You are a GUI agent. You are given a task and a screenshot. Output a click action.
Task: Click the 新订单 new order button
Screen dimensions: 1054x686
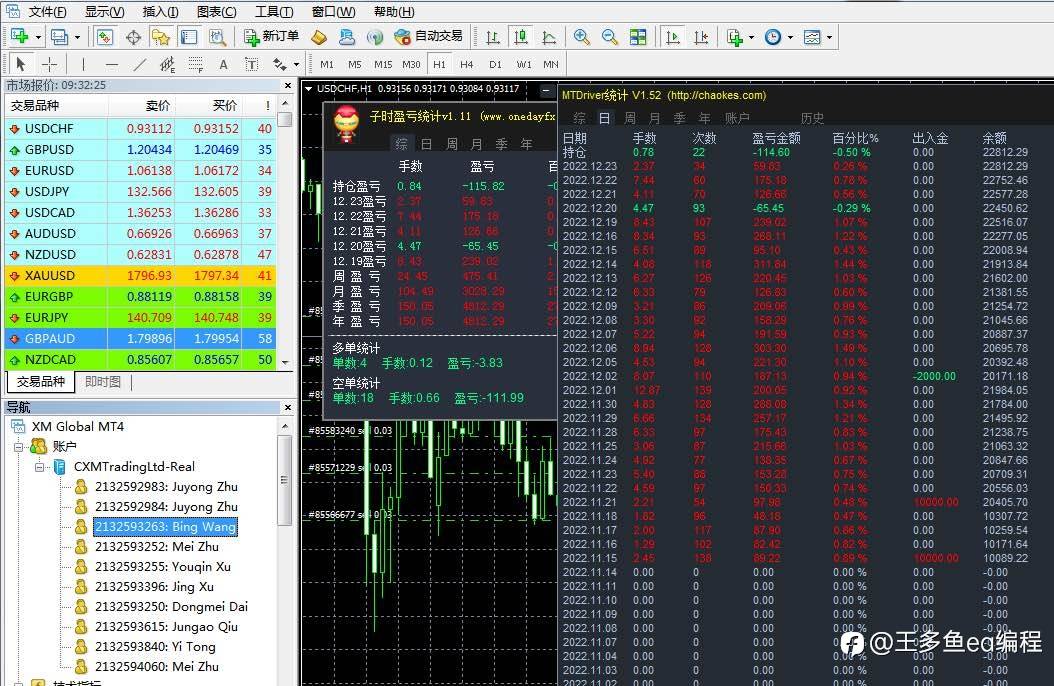click(272, 37)
